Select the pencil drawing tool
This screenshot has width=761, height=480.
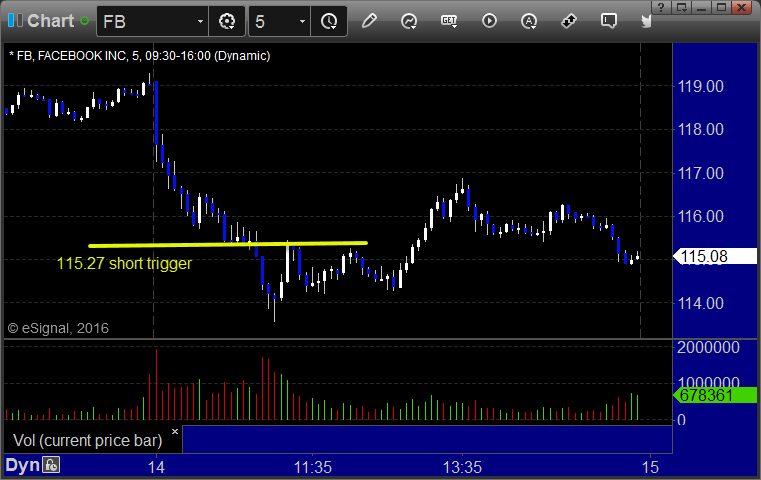[x=369, y=21]
